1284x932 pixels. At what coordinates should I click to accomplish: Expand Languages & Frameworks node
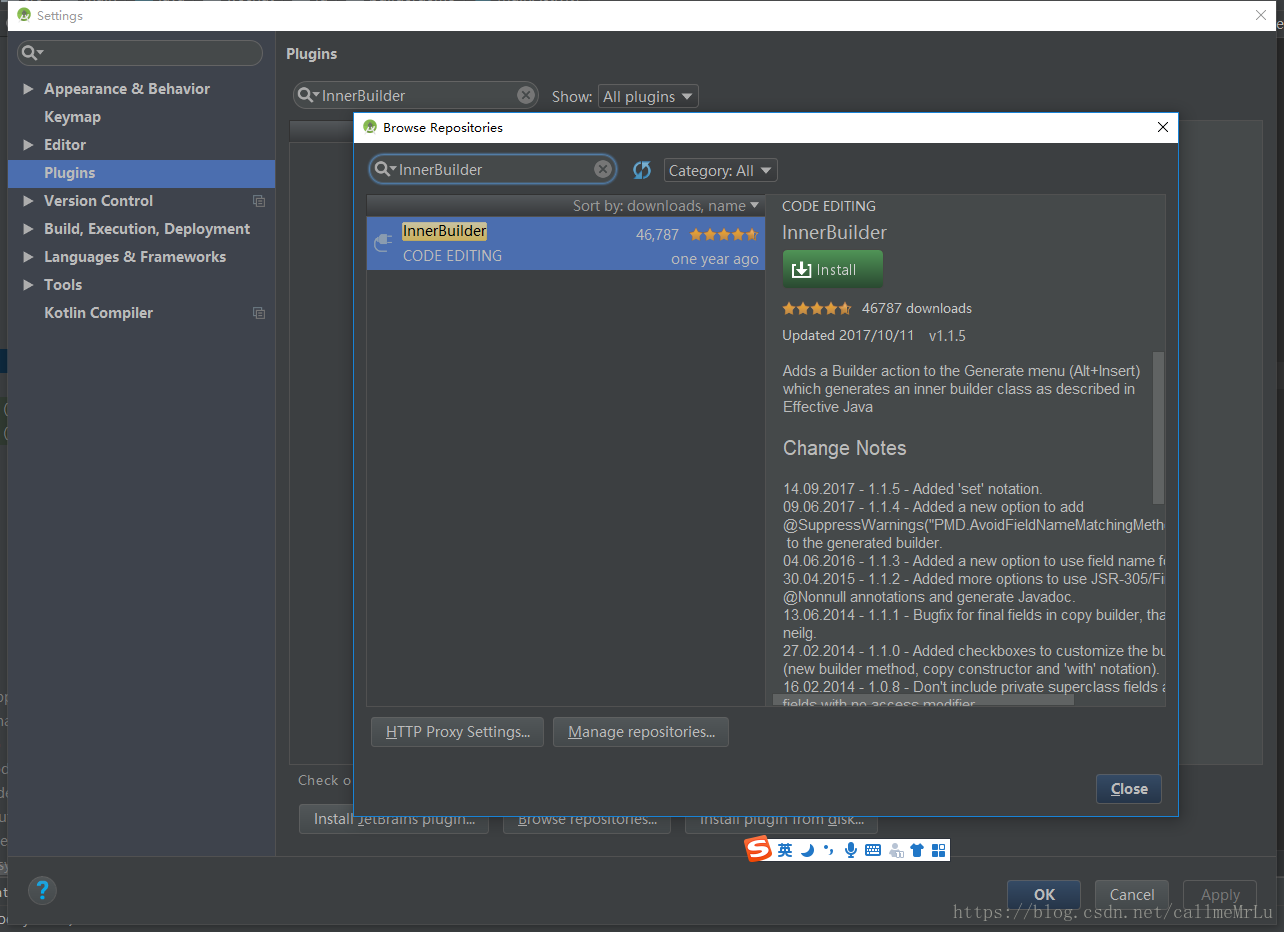(x=28, y=257)
